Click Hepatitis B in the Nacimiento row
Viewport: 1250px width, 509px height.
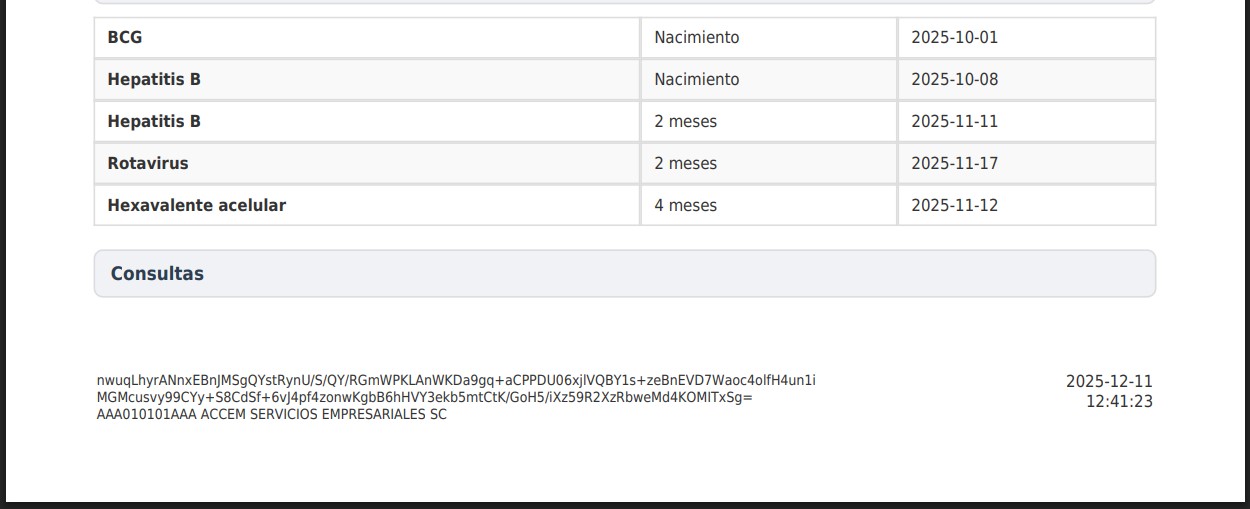154,80
